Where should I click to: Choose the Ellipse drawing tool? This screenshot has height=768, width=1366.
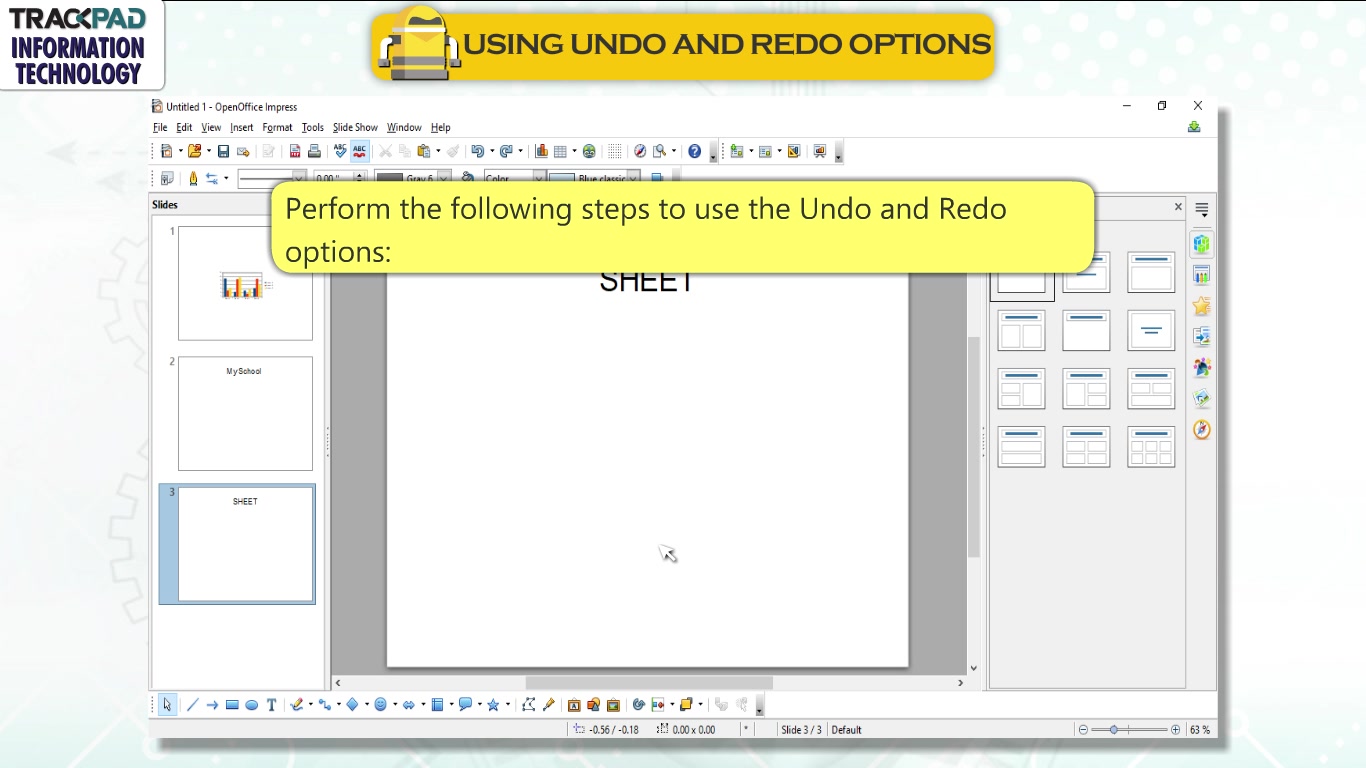tap(252, 705)
